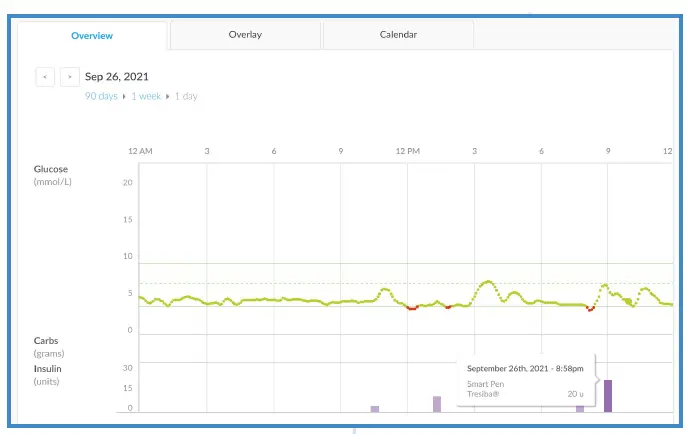The image size is (694, 434).
Task: Show the 90 days view
Action: pyautogui.click(x=102, y=96)
